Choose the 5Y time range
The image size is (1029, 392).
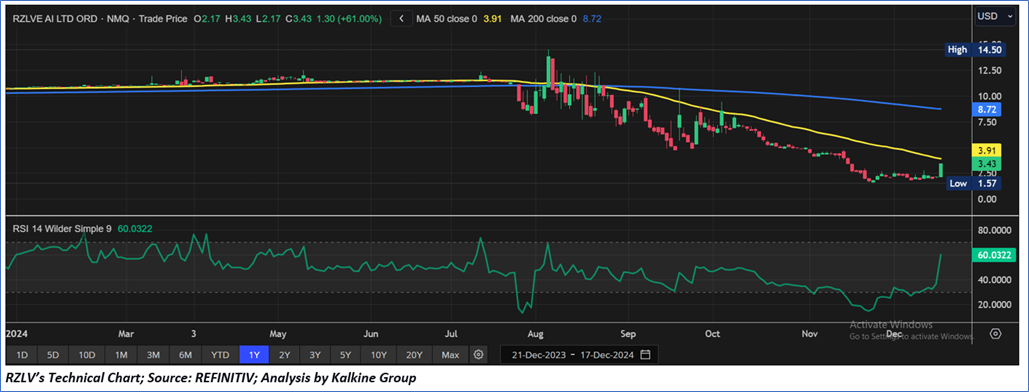346,355
